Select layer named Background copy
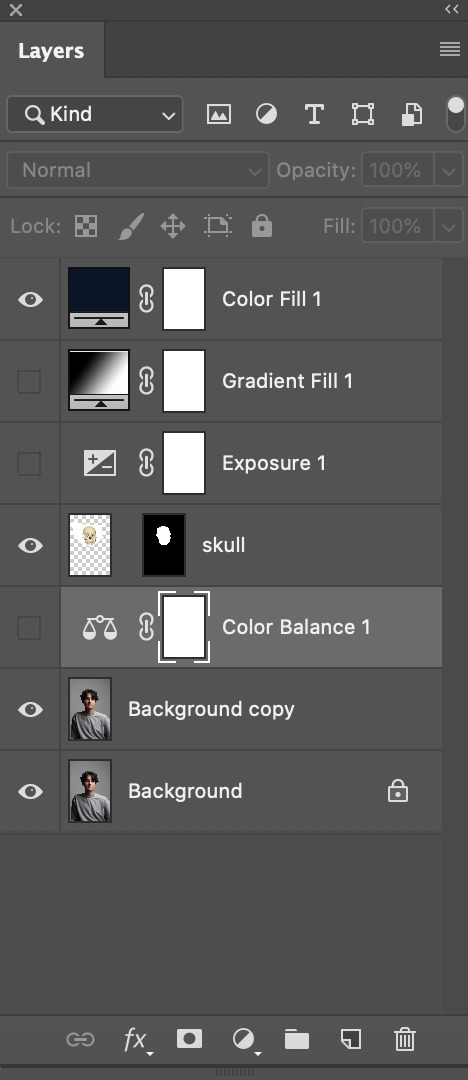 tap(211, 709)
